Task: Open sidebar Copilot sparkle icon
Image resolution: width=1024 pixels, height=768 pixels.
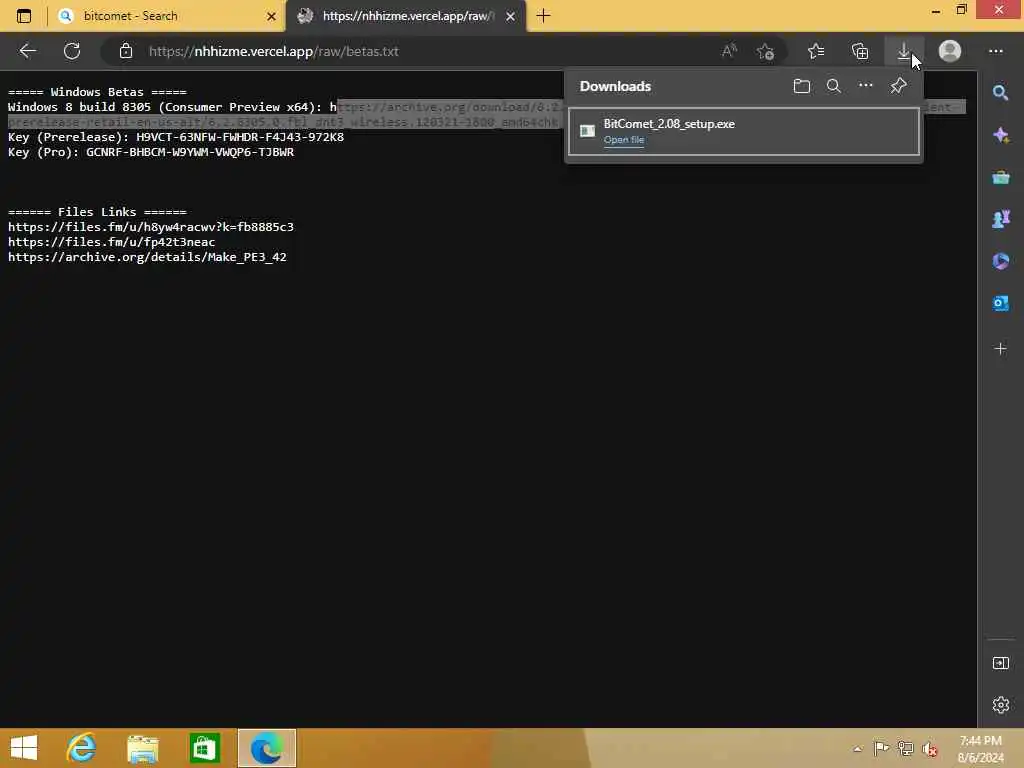Action: click(1000, 135)
